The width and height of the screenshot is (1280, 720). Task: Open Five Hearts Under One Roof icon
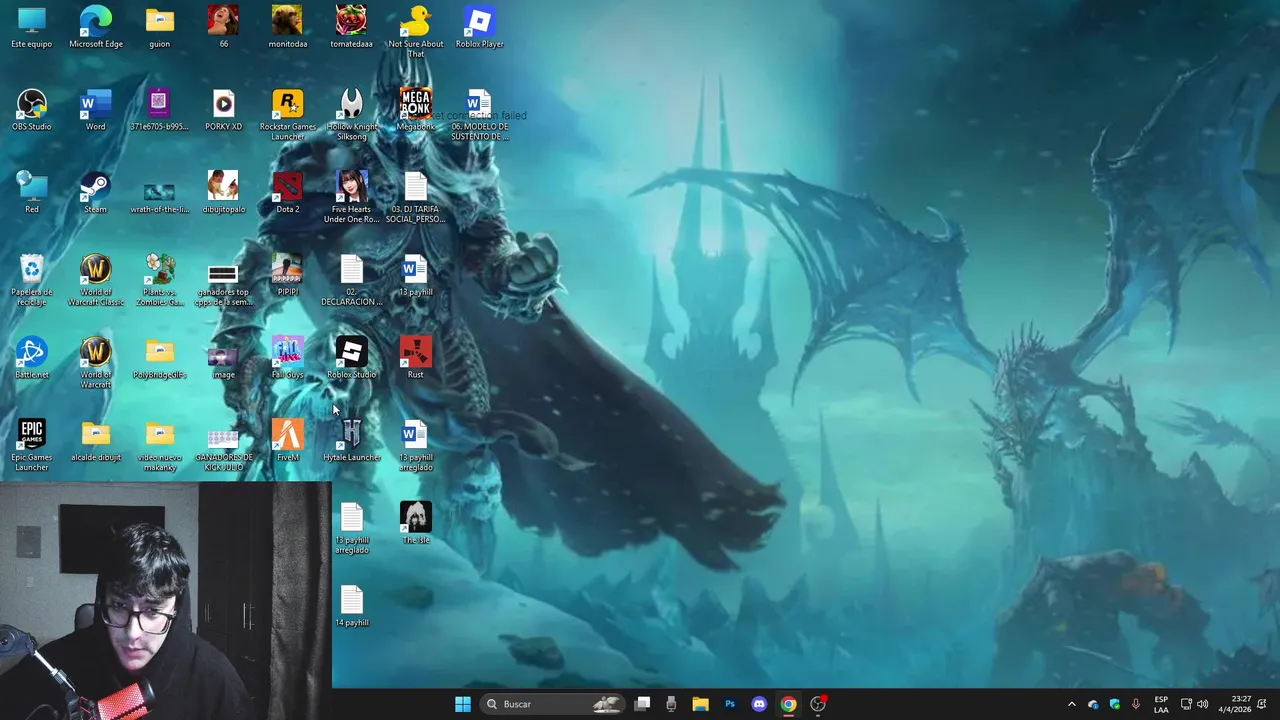(351, 197)
